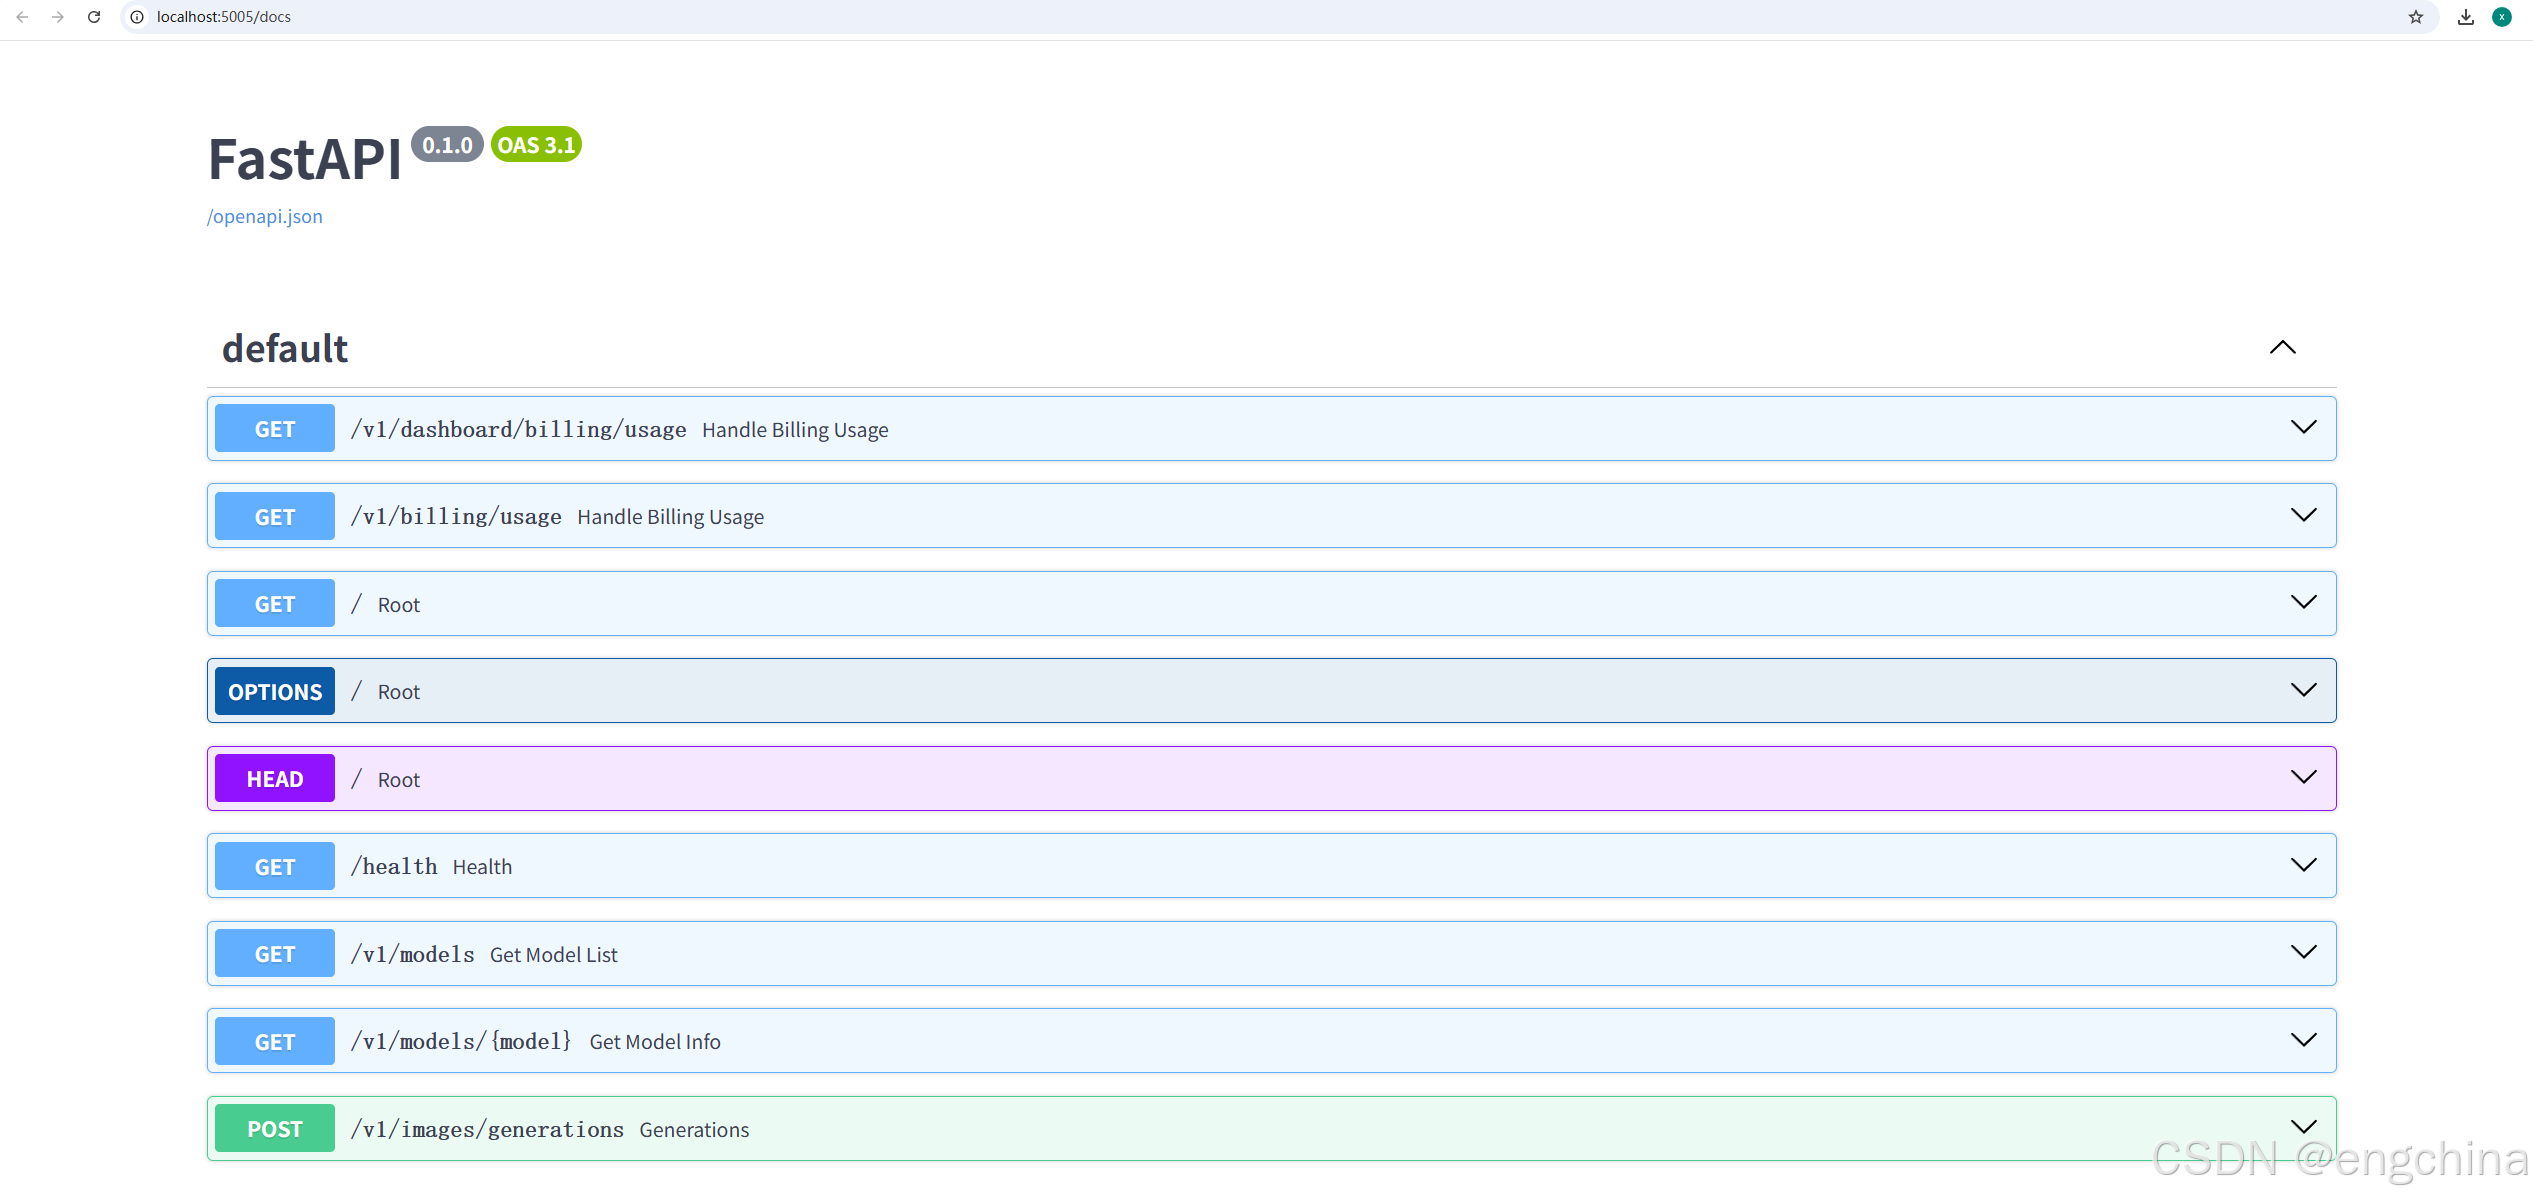The width and height of the screenshot is (2533, 1199).
Task: Click GET badge for /v1/billing/usage
Action: click(x=275, y=517)
